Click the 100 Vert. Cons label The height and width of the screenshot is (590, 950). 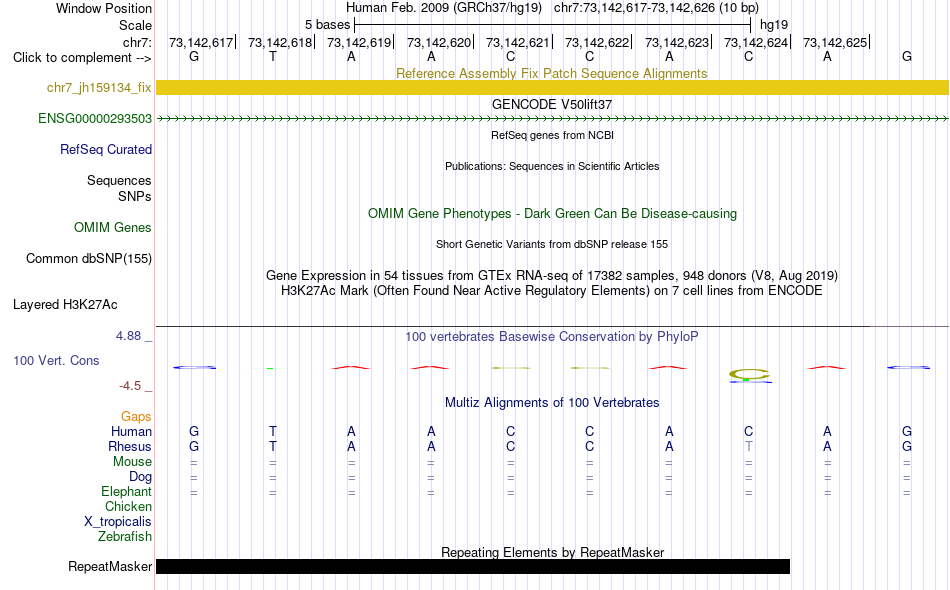click(x=56, y=360)
